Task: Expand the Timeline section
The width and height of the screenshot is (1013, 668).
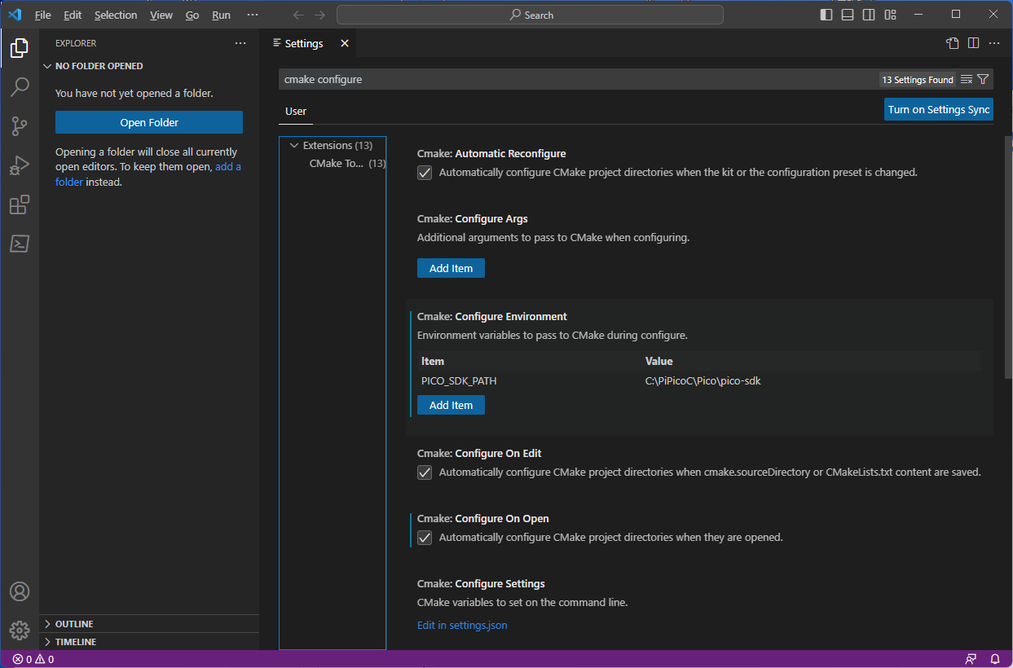Action: (149, 642)
